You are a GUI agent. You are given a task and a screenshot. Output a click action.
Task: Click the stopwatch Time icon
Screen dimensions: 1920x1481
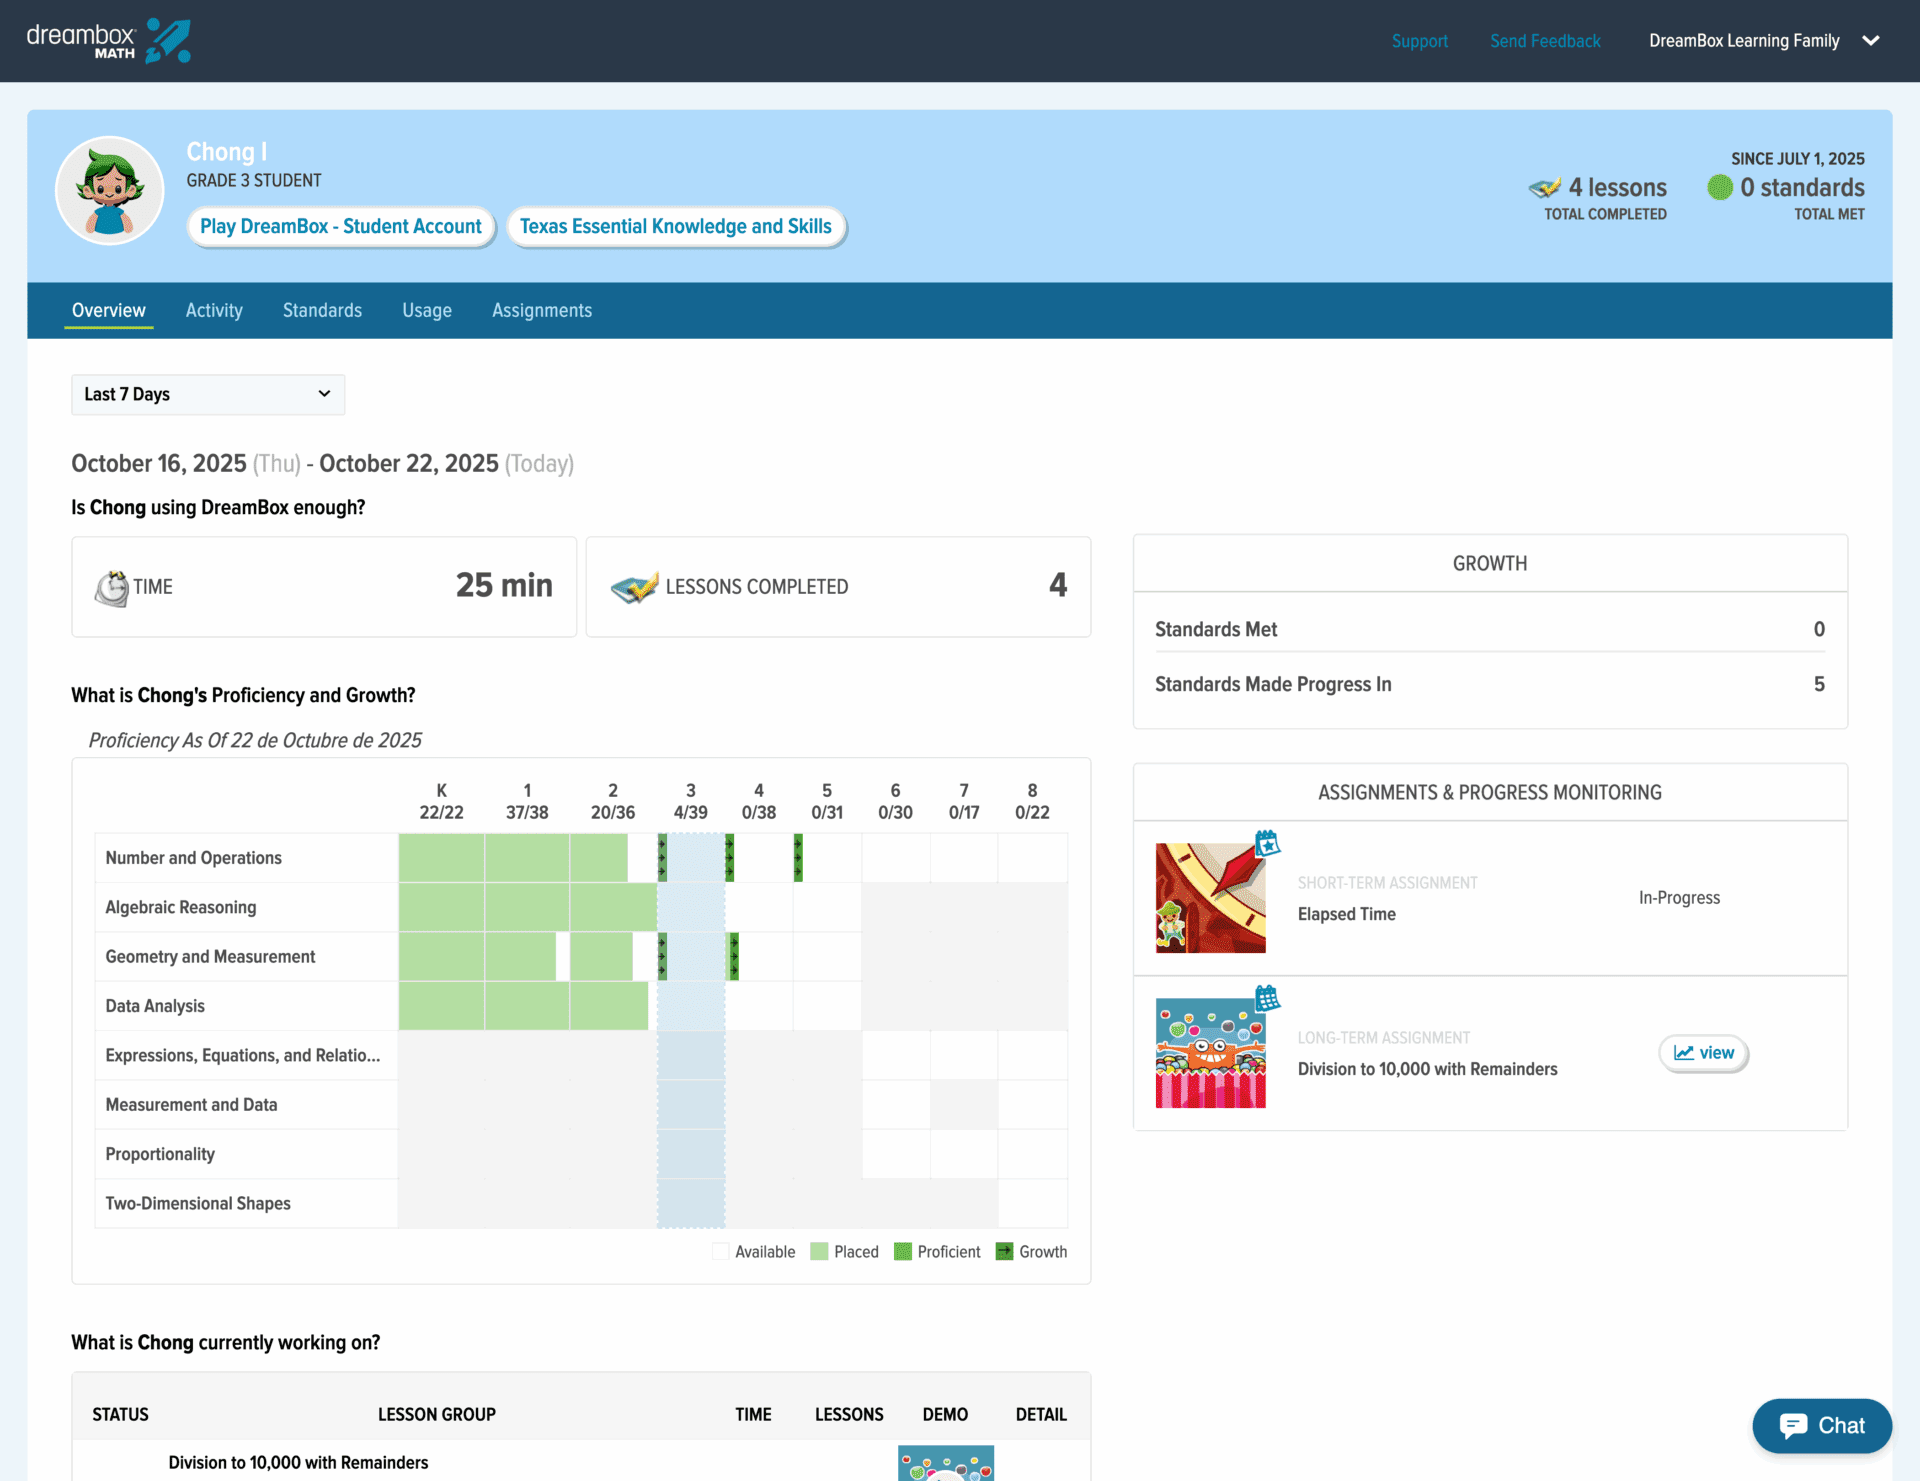pos(112,587)
